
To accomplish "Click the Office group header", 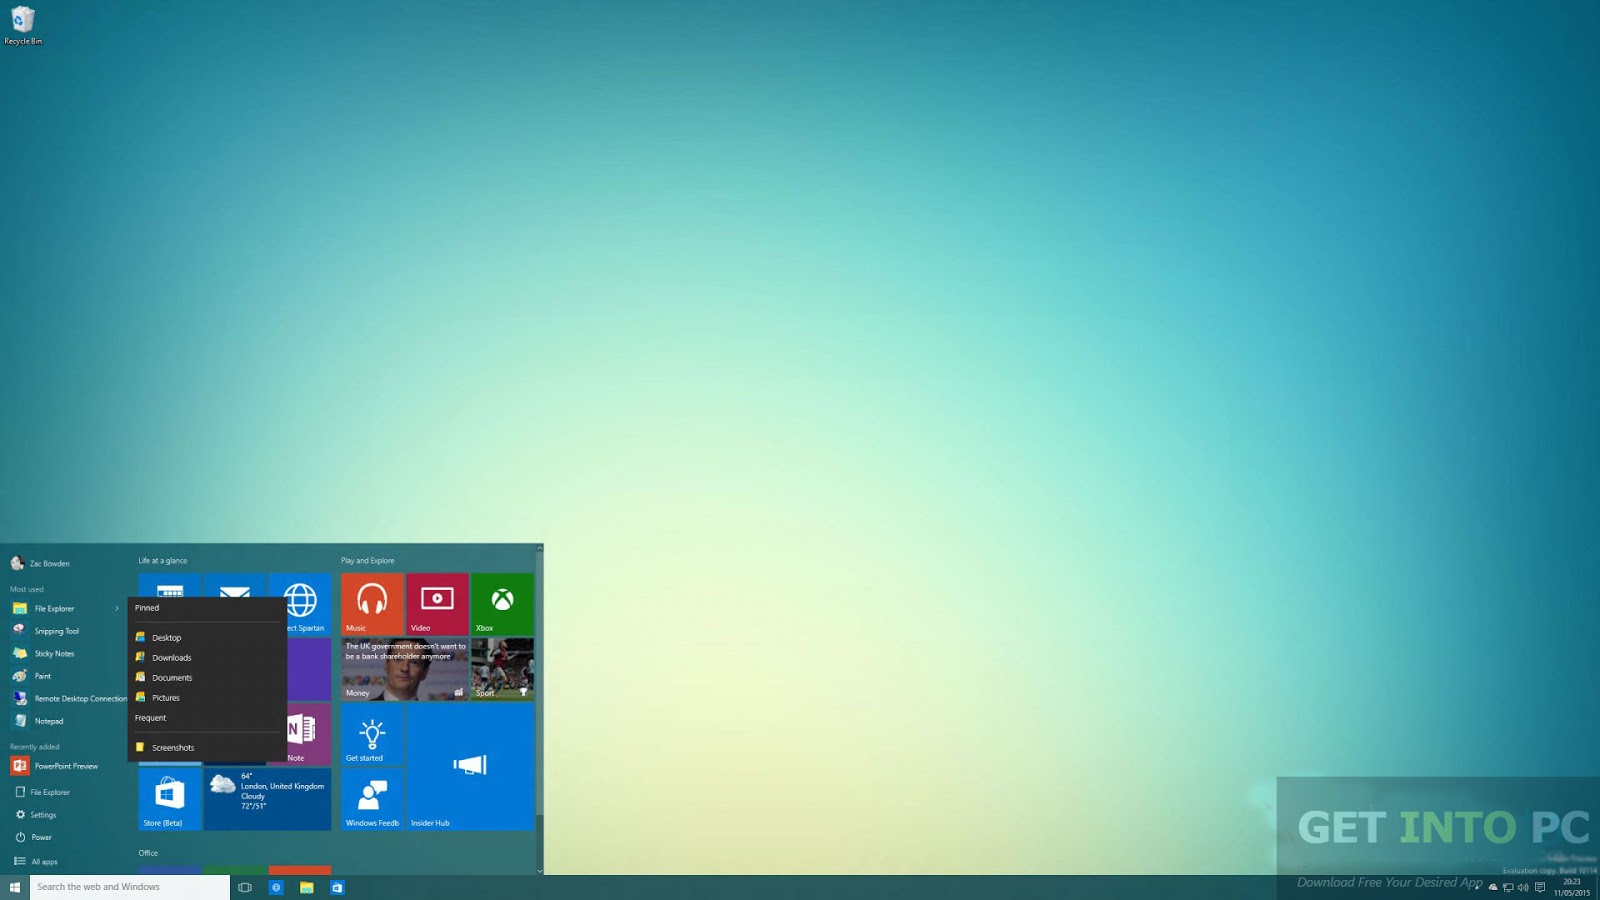I will click(x=148, y=853).
